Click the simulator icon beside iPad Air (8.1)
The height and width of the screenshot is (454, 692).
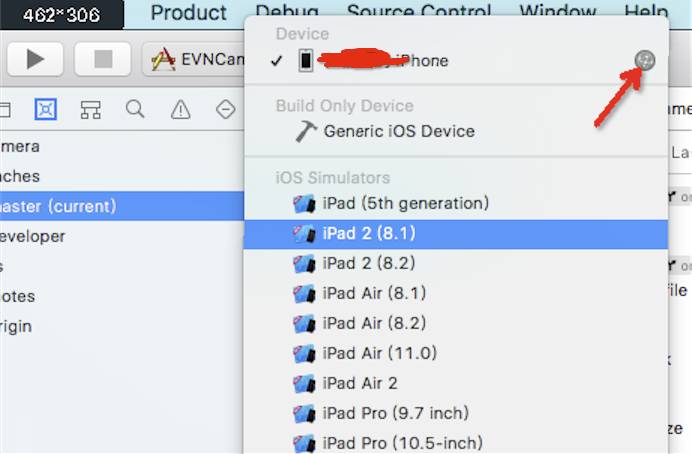(x=304, y=293)
